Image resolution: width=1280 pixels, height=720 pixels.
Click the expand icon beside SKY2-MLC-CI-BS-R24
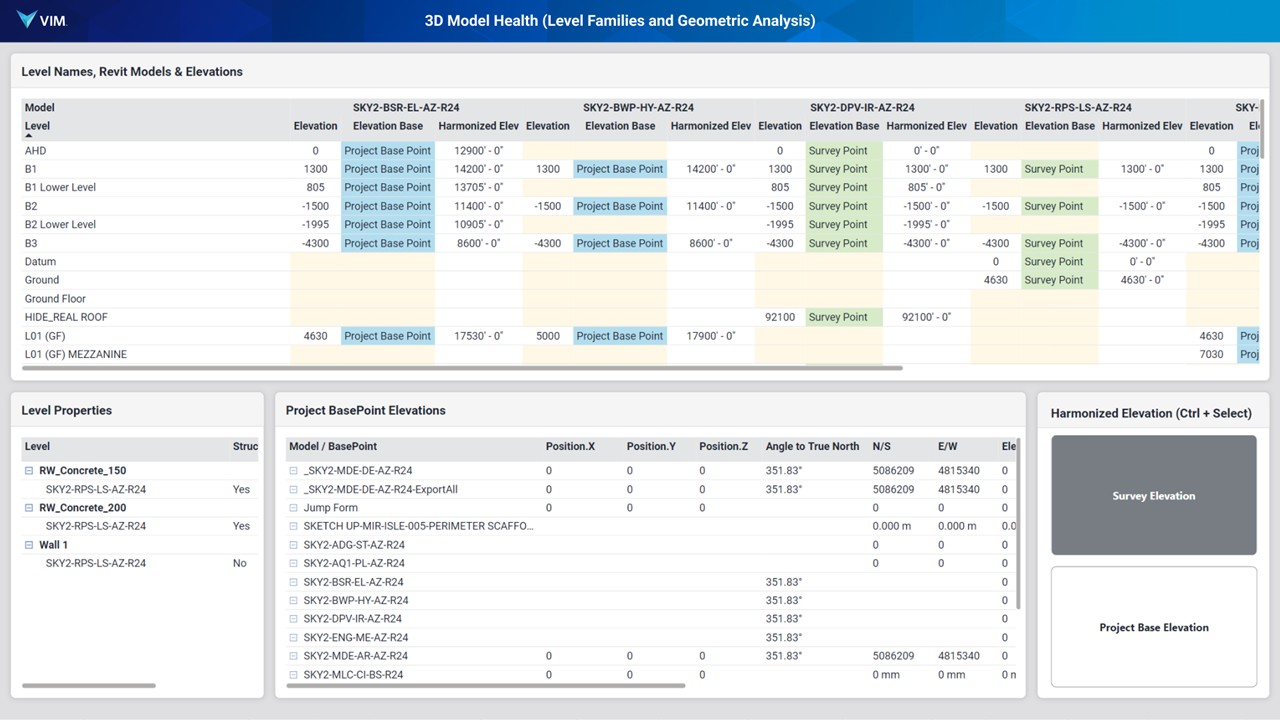pyautogui.click(x=294, y=675)
